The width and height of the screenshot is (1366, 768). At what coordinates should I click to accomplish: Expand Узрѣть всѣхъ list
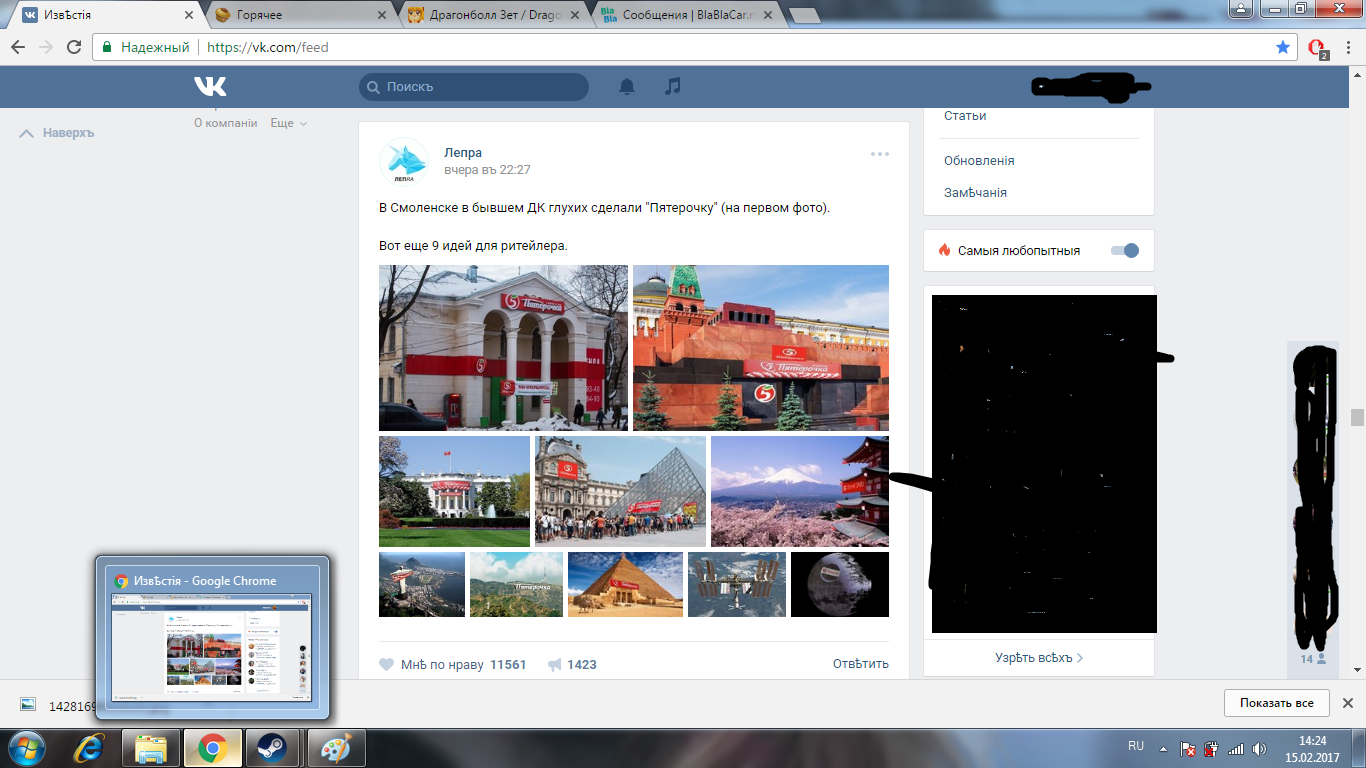[1039, 658]
